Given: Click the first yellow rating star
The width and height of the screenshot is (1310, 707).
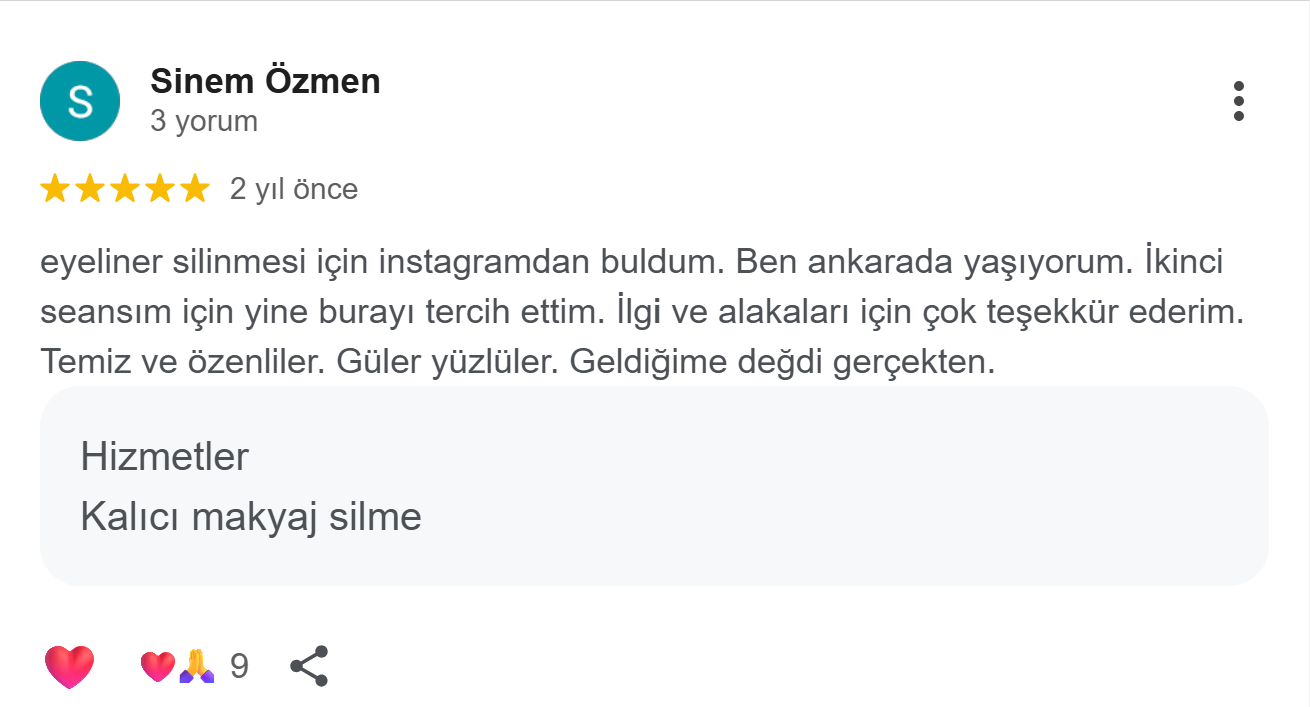Looking at the screenshot, I should [55, 189].
